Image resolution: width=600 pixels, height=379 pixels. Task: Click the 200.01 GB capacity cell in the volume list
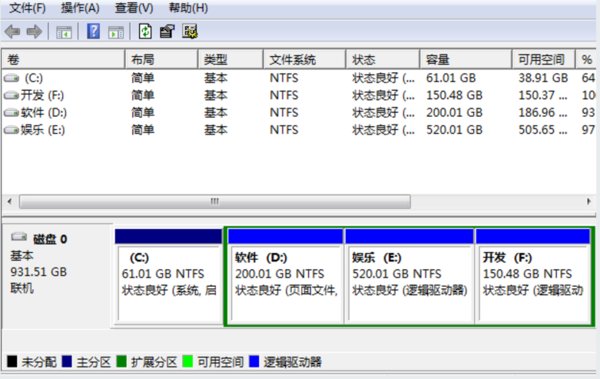click(x=454, y=113)
